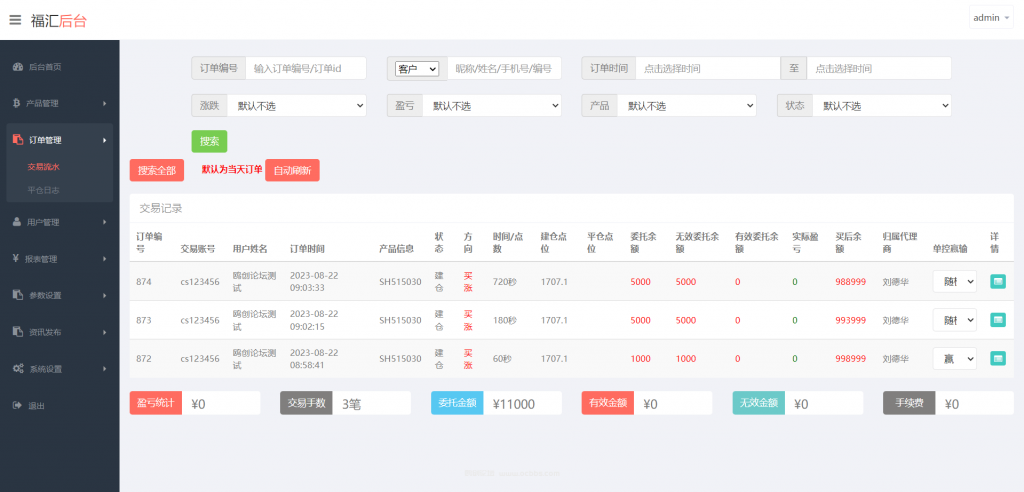Open 单控赢输 dropdown for order 872
The height and width of the screenshot is (492, 1024).
(955, 359)
